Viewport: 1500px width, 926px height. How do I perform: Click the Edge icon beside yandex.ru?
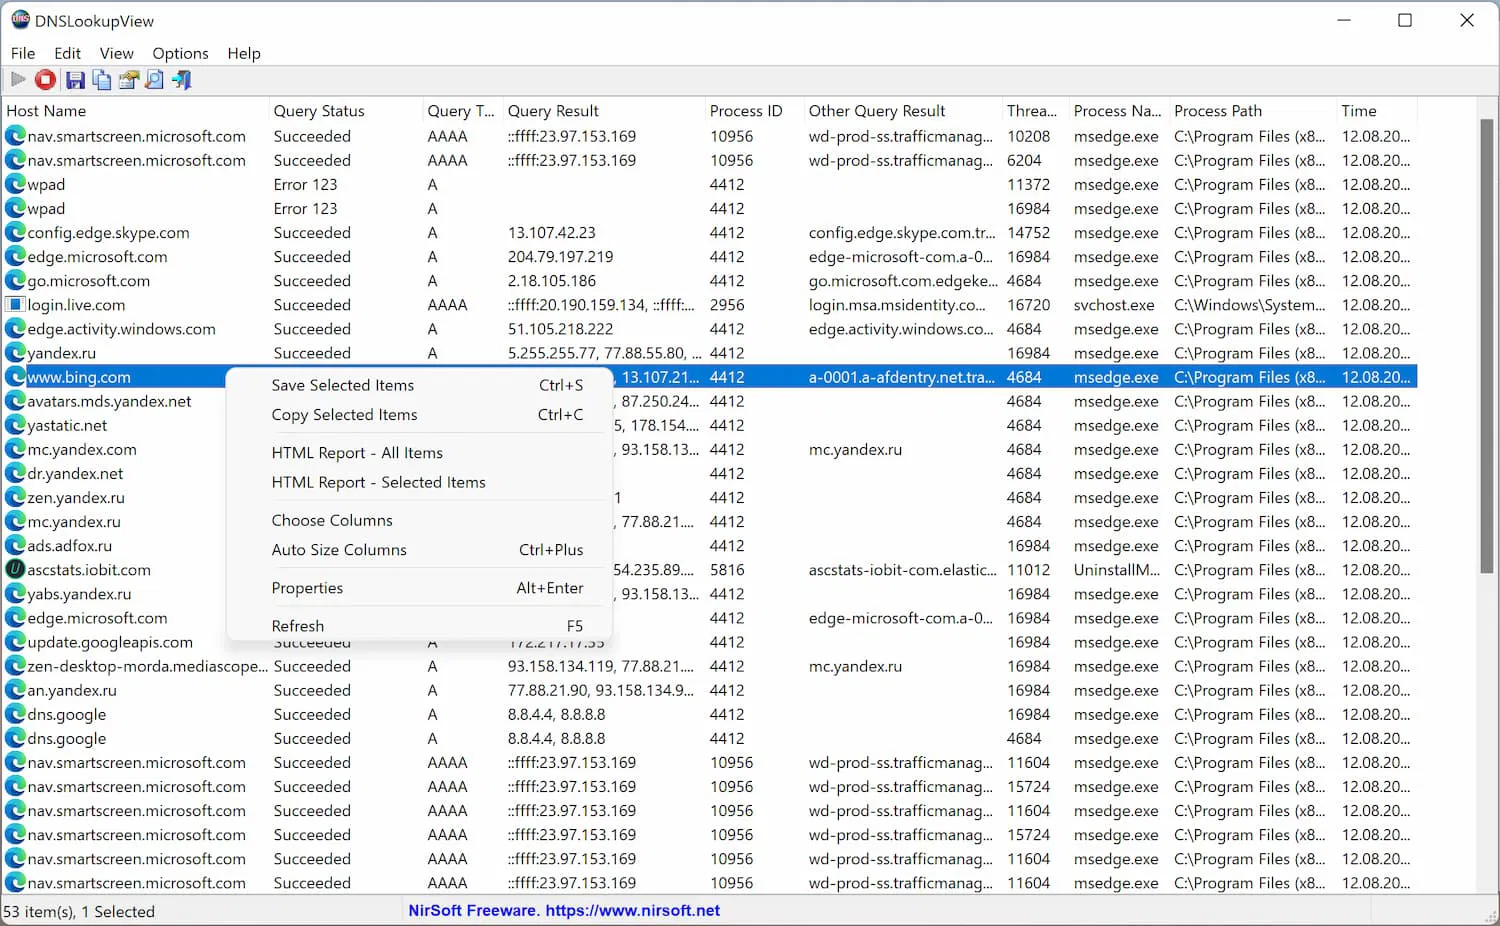(x=15, y=353)
